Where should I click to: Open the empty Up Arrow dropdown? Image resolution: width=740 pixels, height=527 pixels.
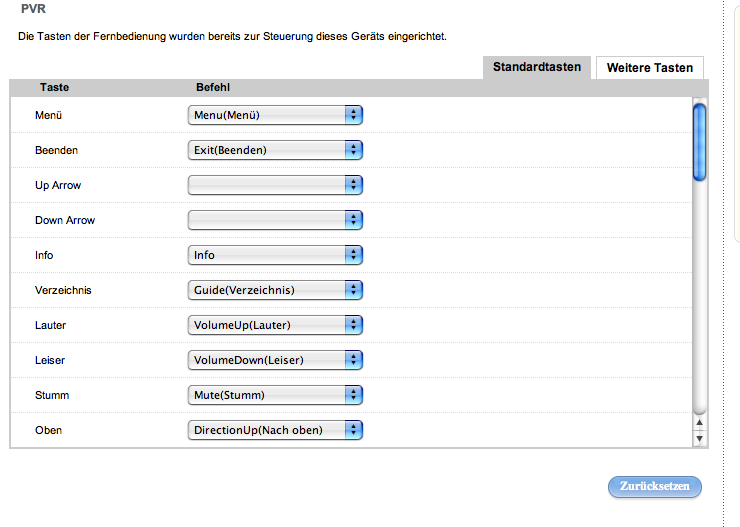tap(275, 185)
